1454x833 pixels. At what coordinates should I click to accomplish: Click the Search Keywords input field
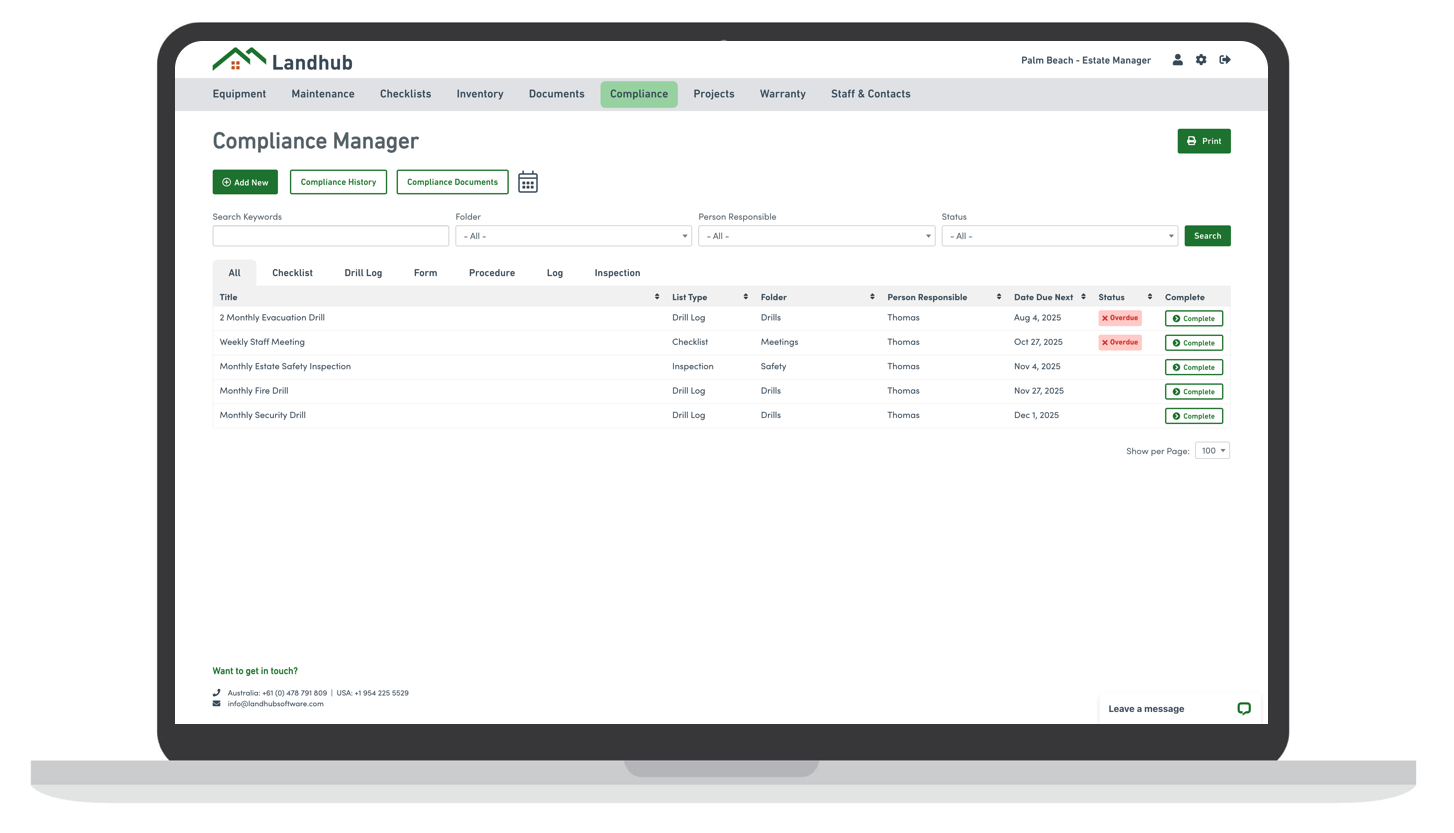tap(330, 236)
